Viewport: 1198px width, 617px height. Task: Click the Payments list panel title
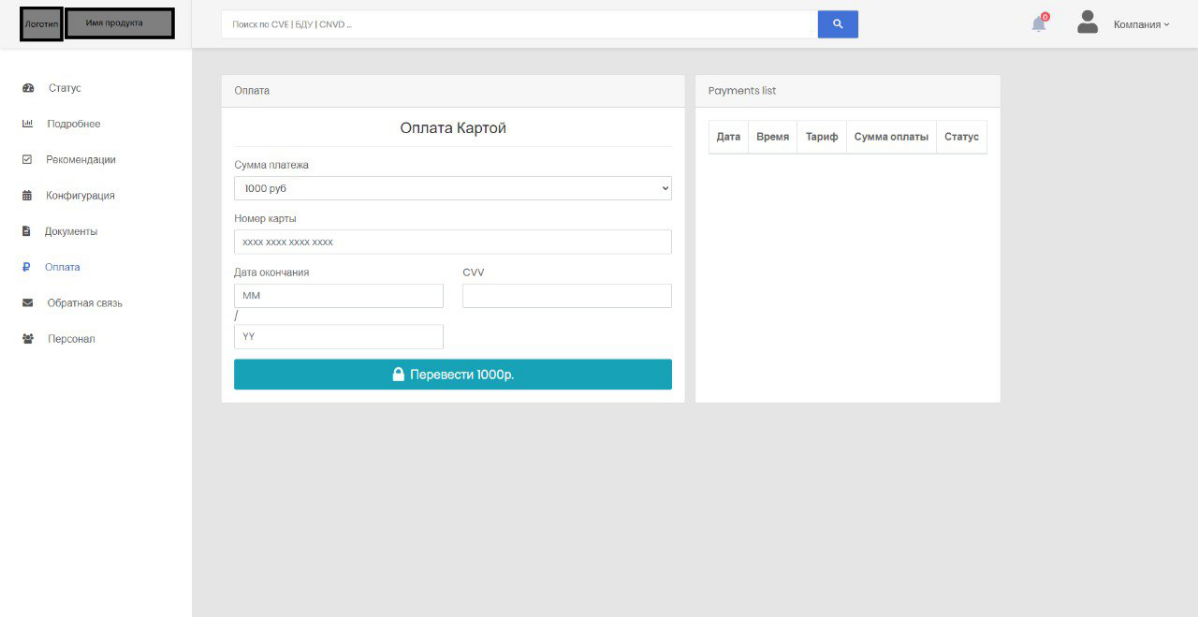742,91
